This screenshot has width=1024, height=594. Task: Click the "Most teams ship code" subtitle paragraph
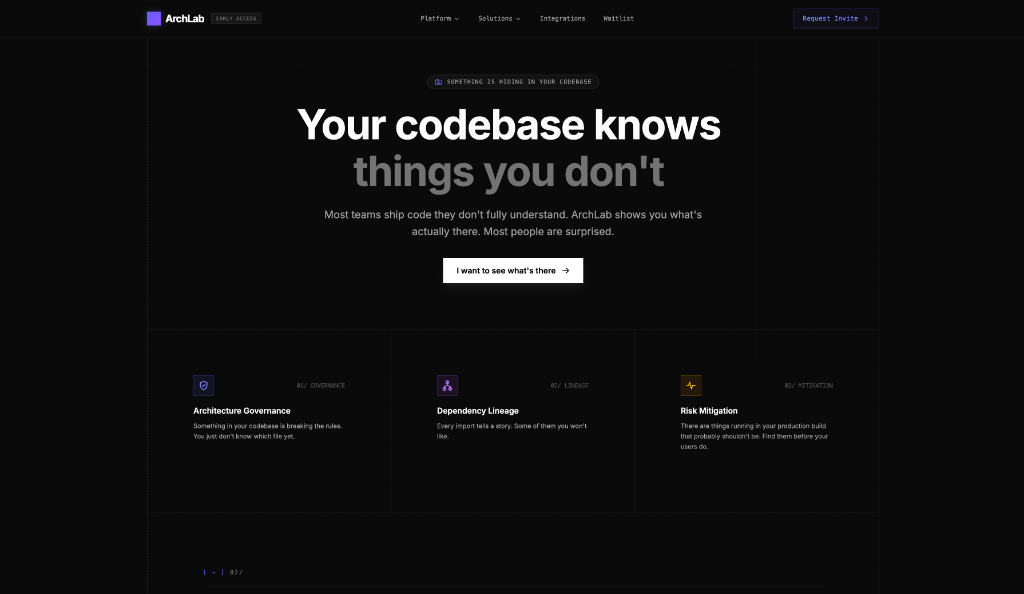pos(513,223)
